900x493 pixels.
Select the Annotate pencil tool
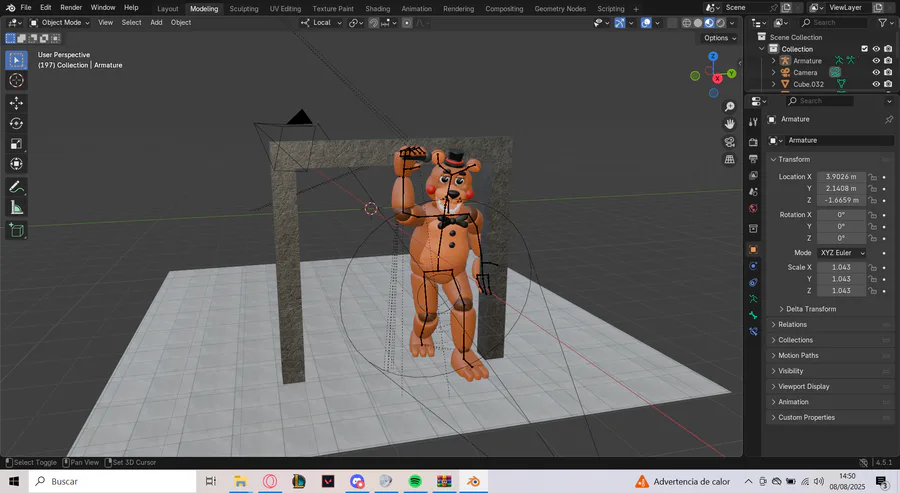tap(16, 187)
